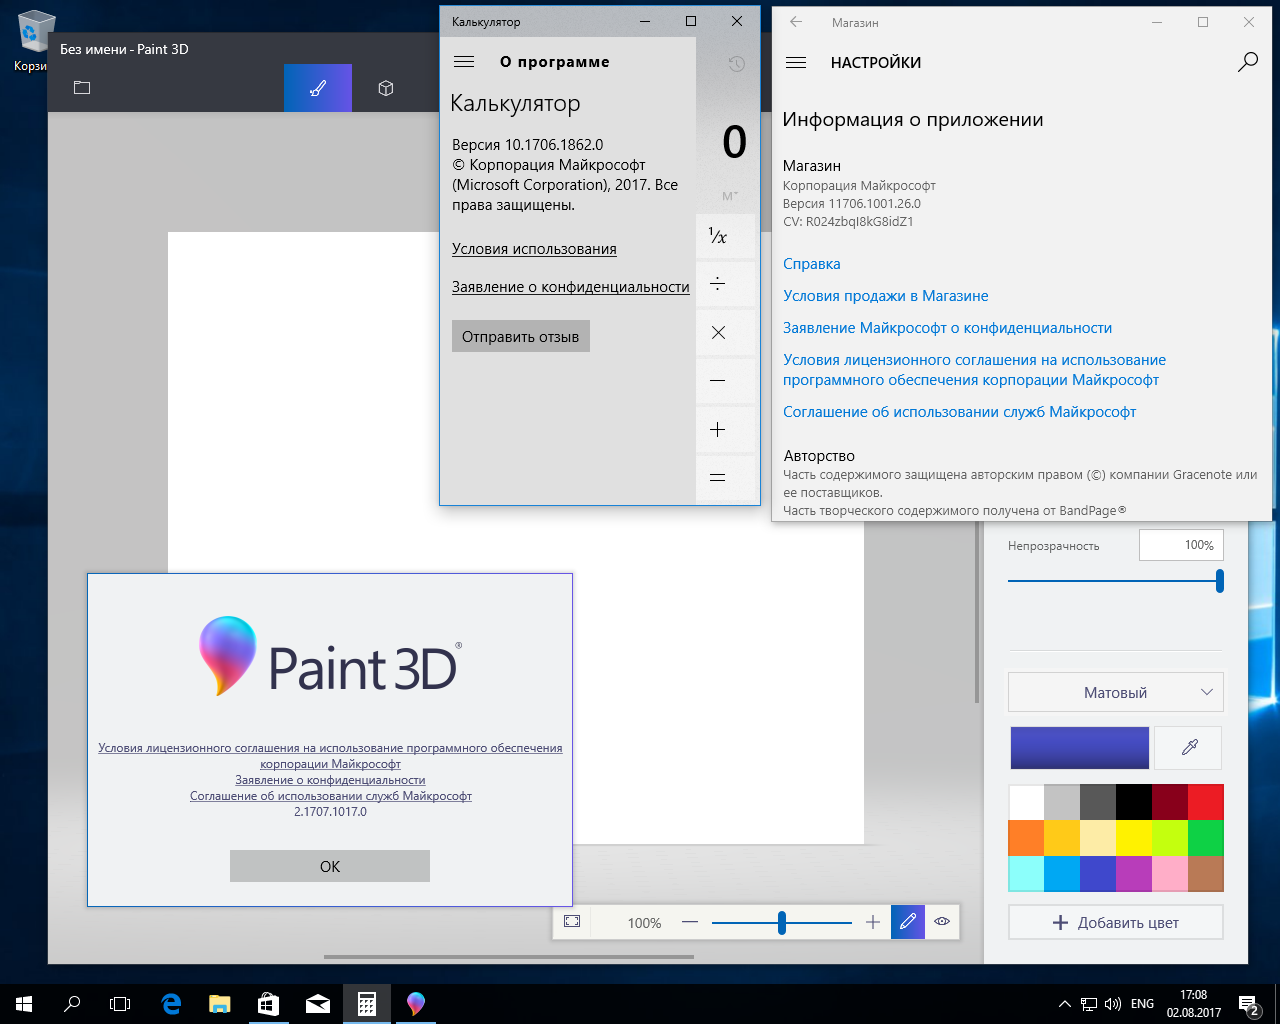Open Store's Соглашение об использовании служб link

(x=960, y=412)
